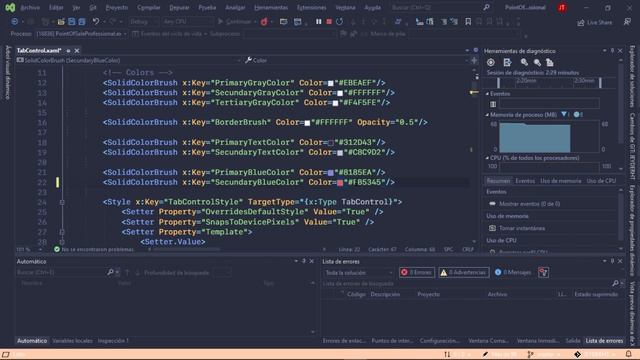The height and width of the screenshot is (360, 640).
Task: Toggle memory filter icon in Memoria de proceso
Action: [x=564, y=115]
